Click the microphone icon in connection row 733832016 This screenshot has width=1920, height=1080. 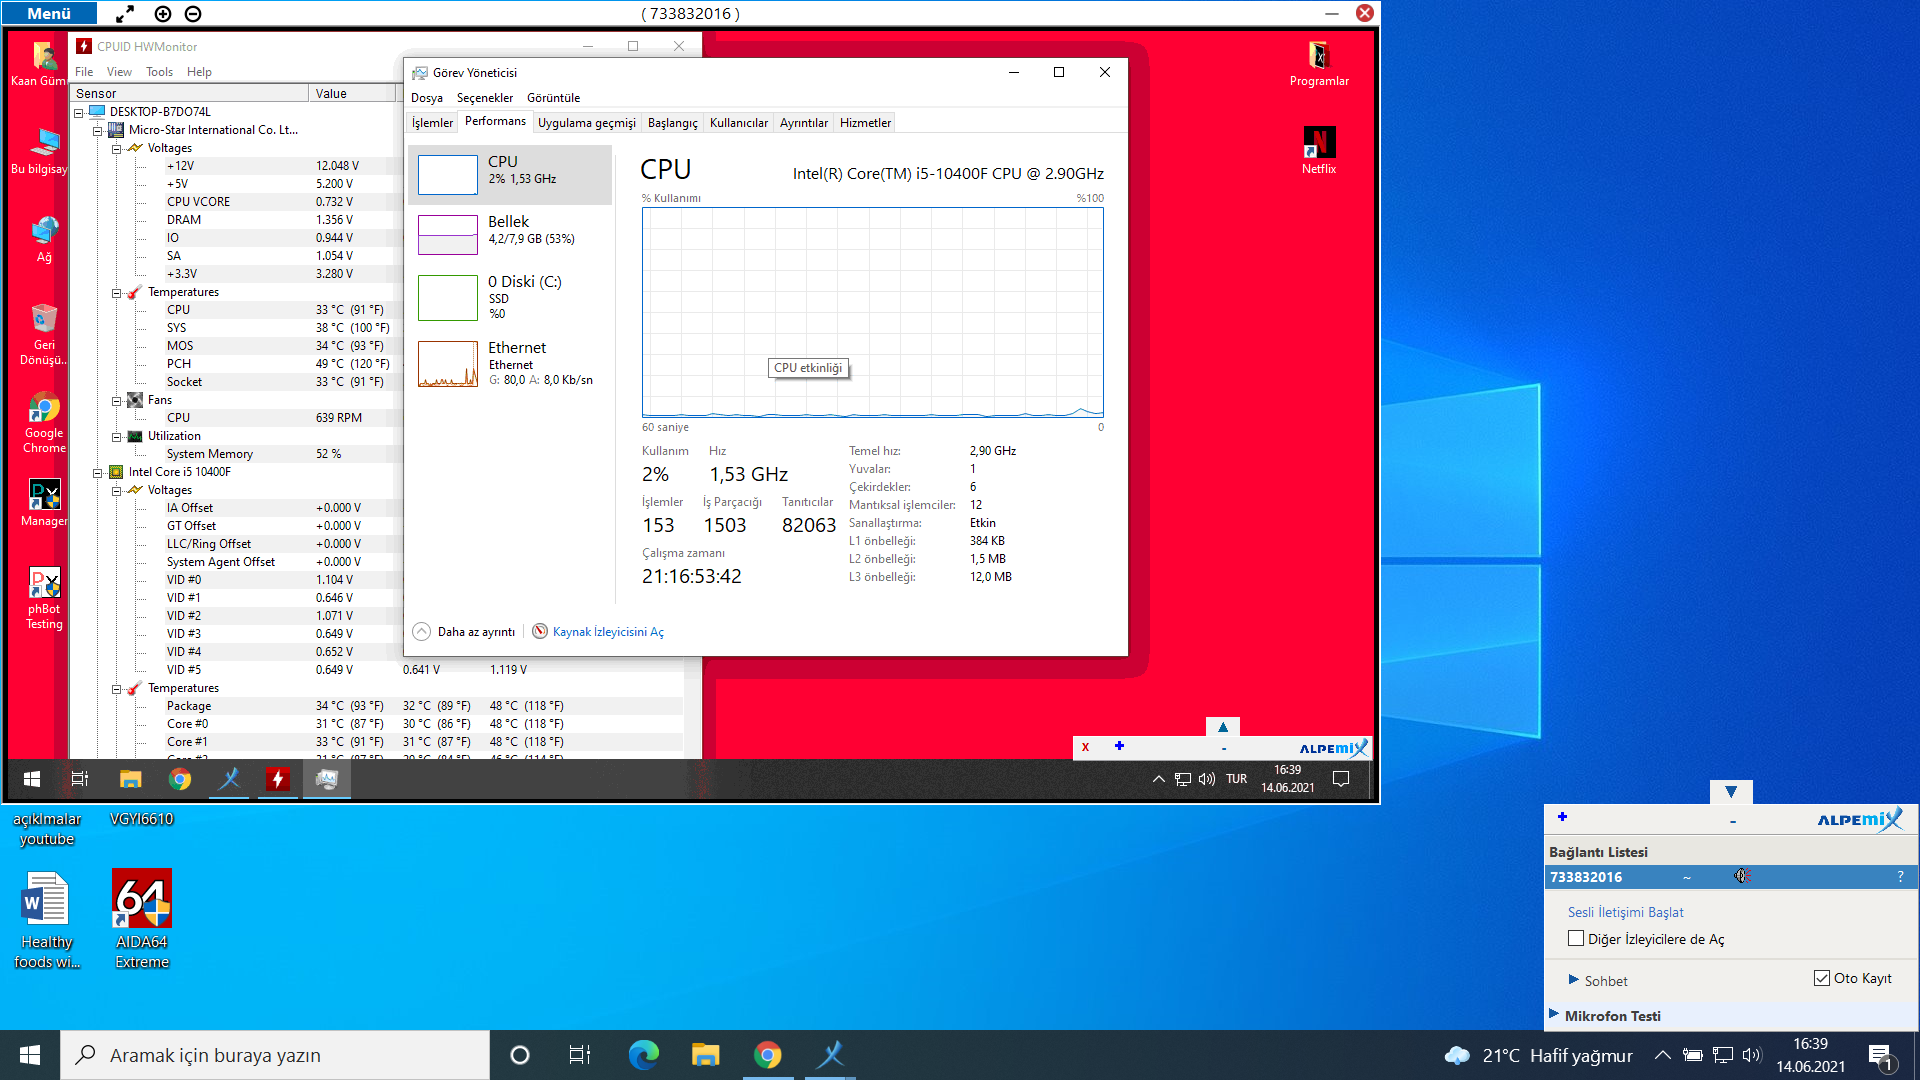[1741, 877]
